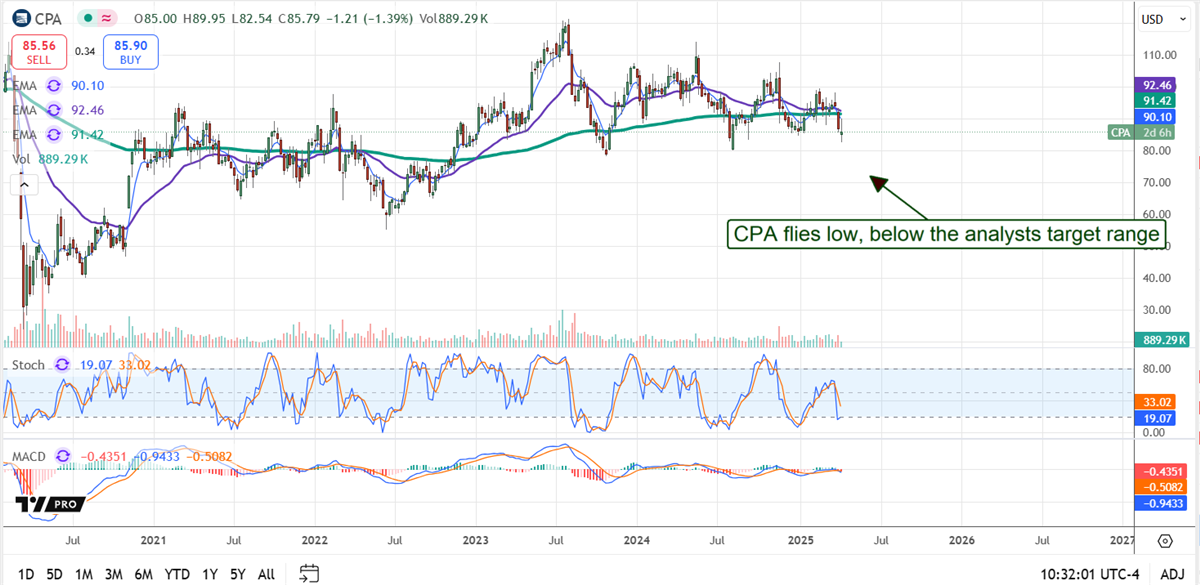Screen dimensions: 1200x585
Task: Select the YTD time range
Action: coord(177,574)
